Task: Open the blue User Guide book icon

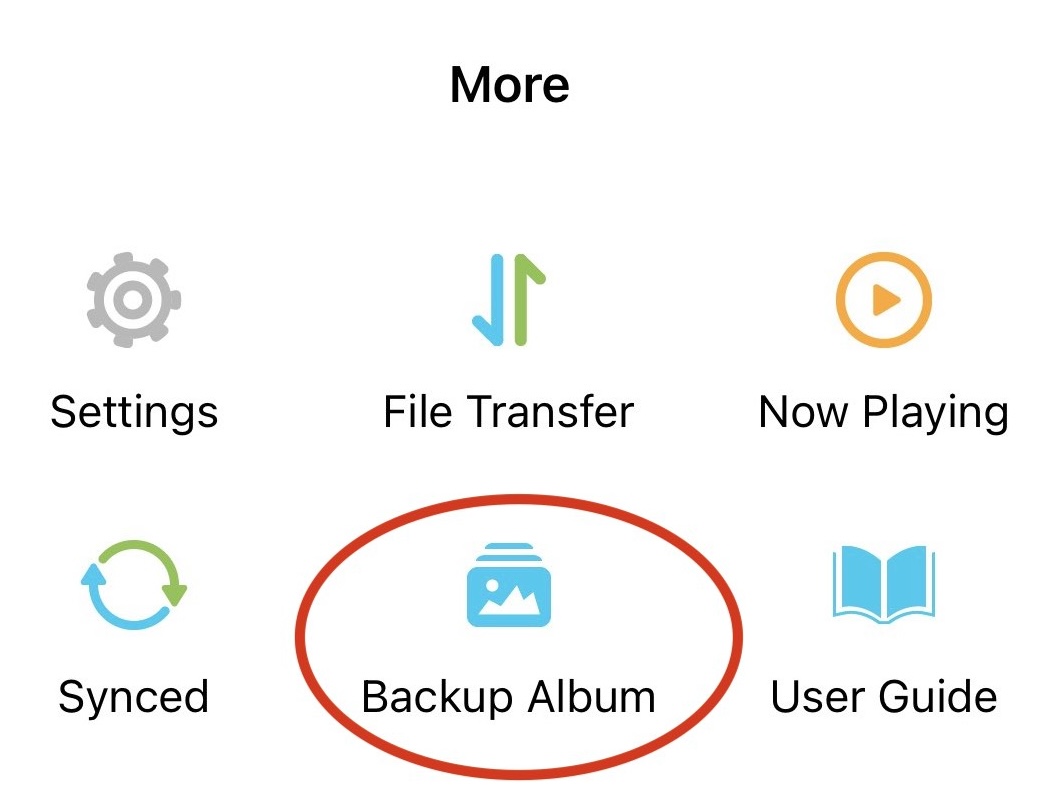Action: point(884,584)
